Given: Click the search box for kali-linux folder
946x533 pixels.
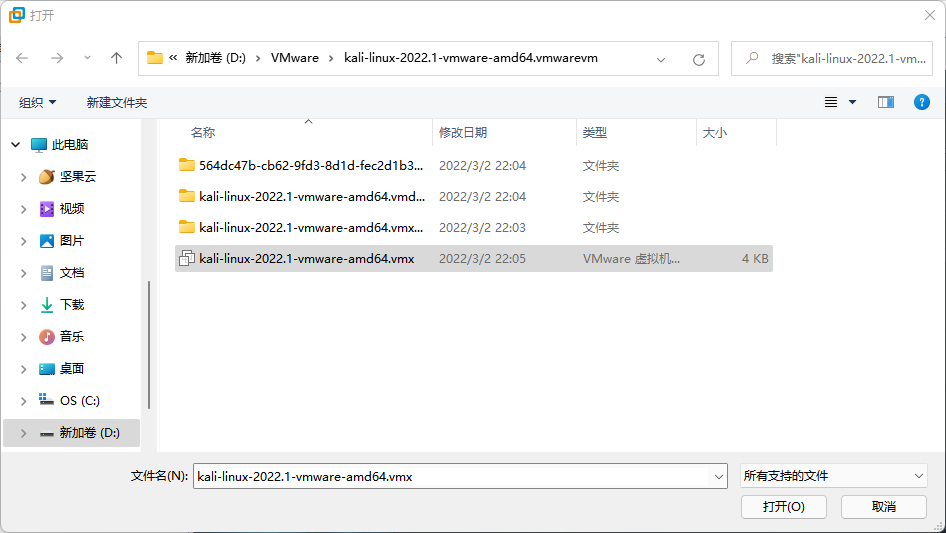Looking at the screenshot, I should (x=832, y=59).
